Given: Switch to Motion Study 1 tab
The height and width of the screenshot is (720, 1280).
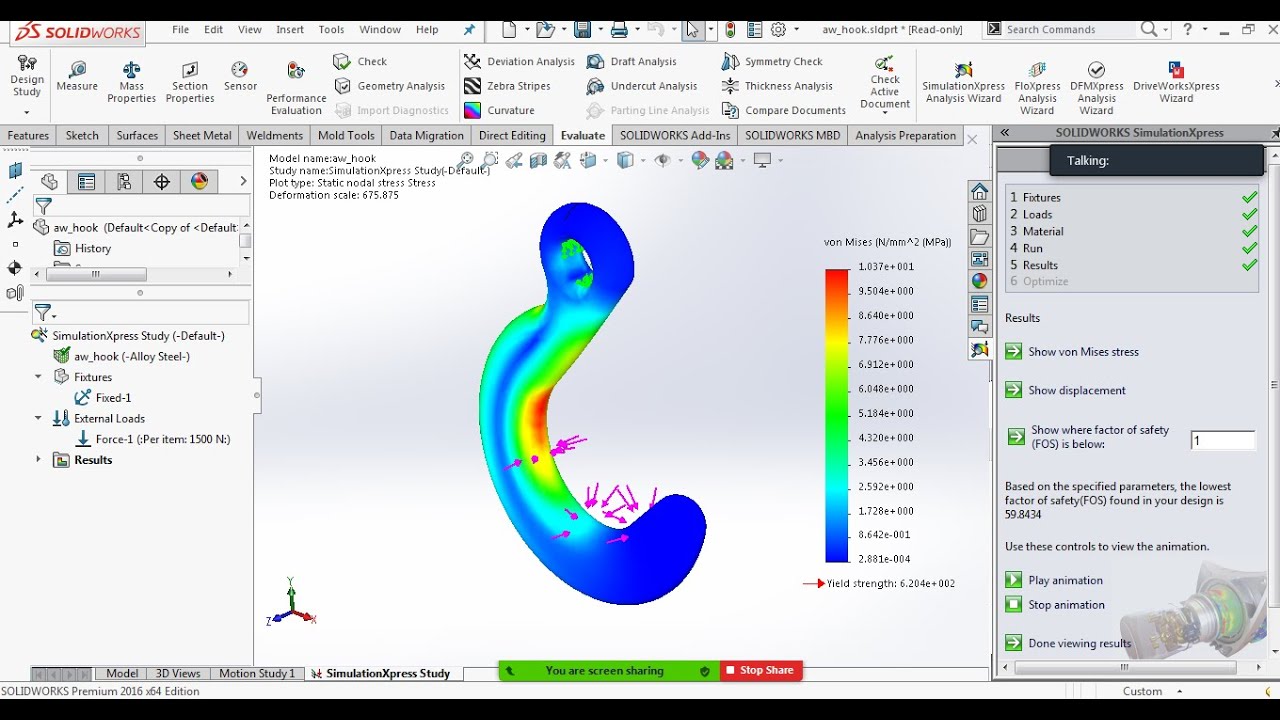Looking at the screenshot, I should click(257, 673).
